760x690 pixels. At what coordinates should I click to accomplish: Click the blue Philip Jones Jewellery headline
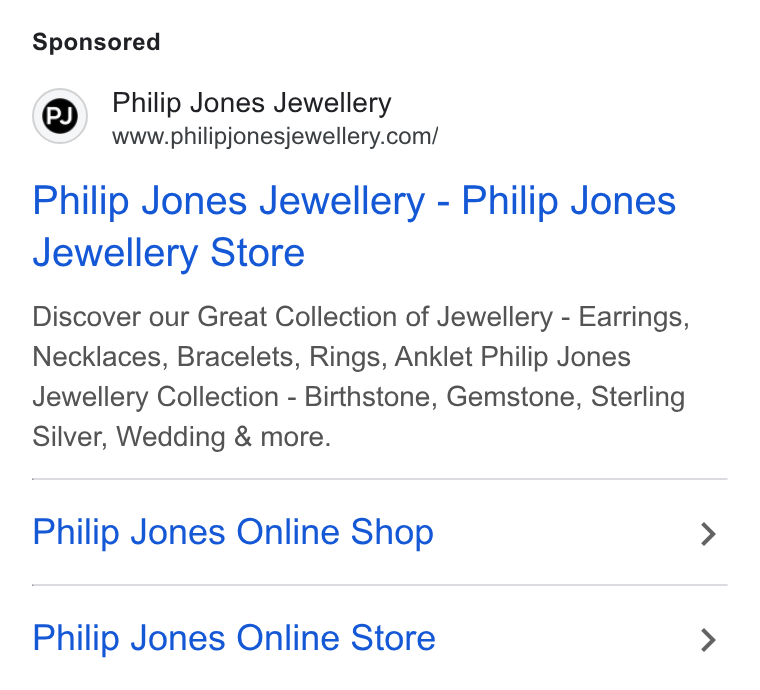[x=354, y=227]
